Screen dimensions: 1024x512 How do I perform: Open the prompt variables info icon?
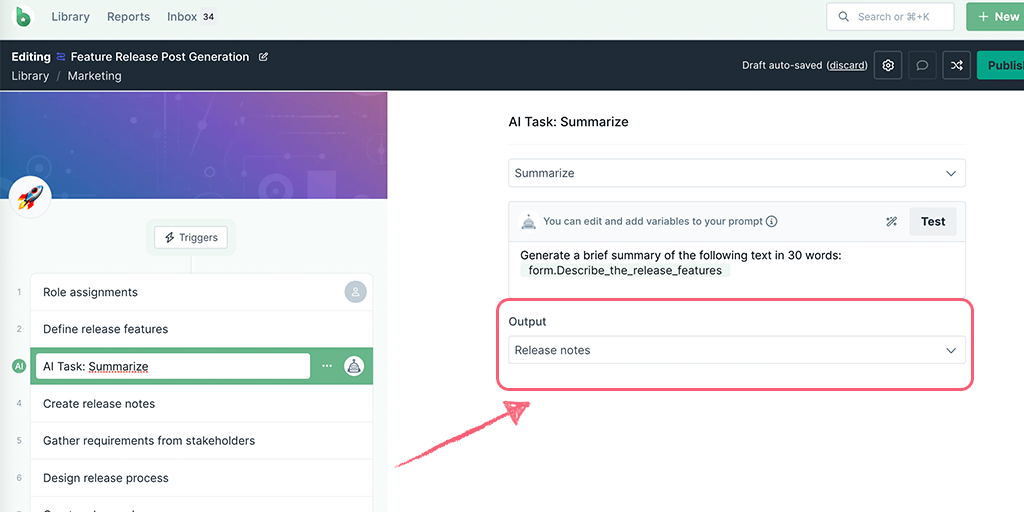coord(772,222)
